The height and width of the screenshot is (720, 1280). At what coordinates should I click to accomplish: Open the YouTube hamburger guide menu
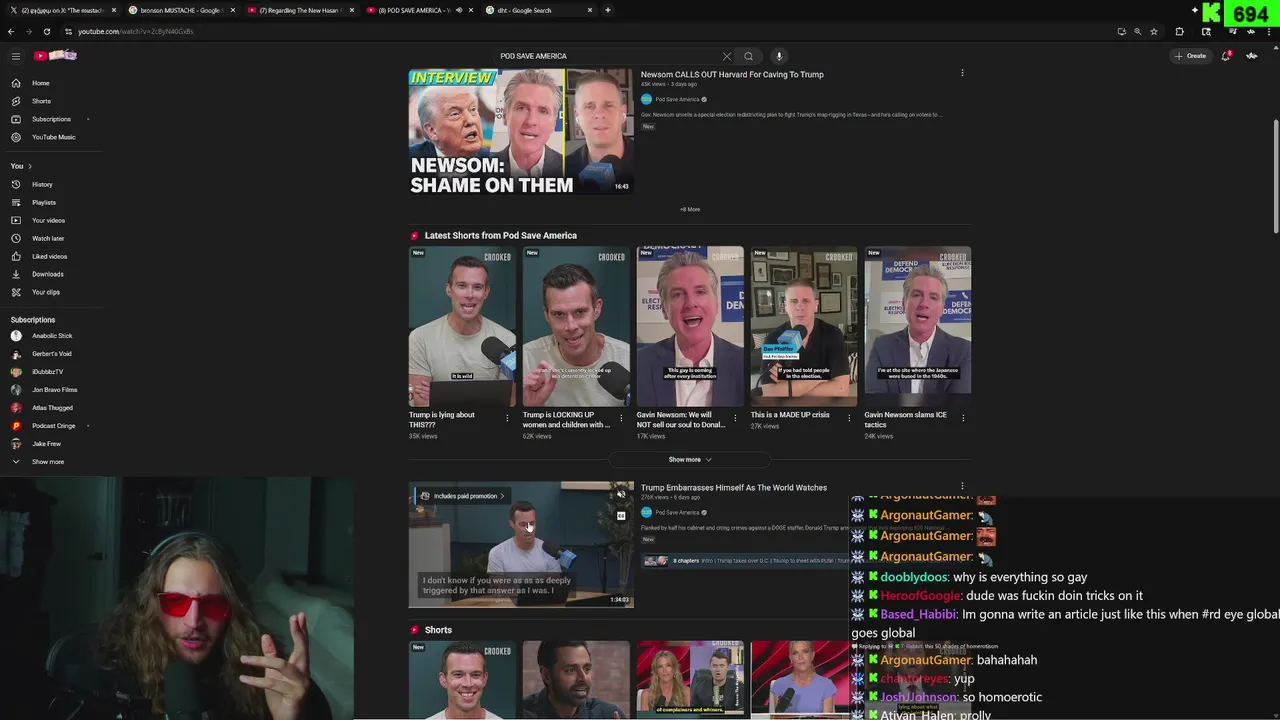(x=15, y=56)
